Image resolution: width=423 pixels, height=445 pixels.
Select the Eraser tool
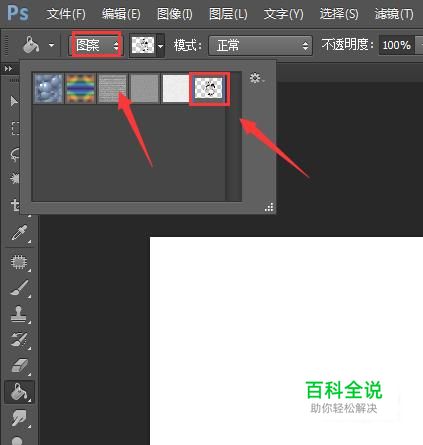19,366
